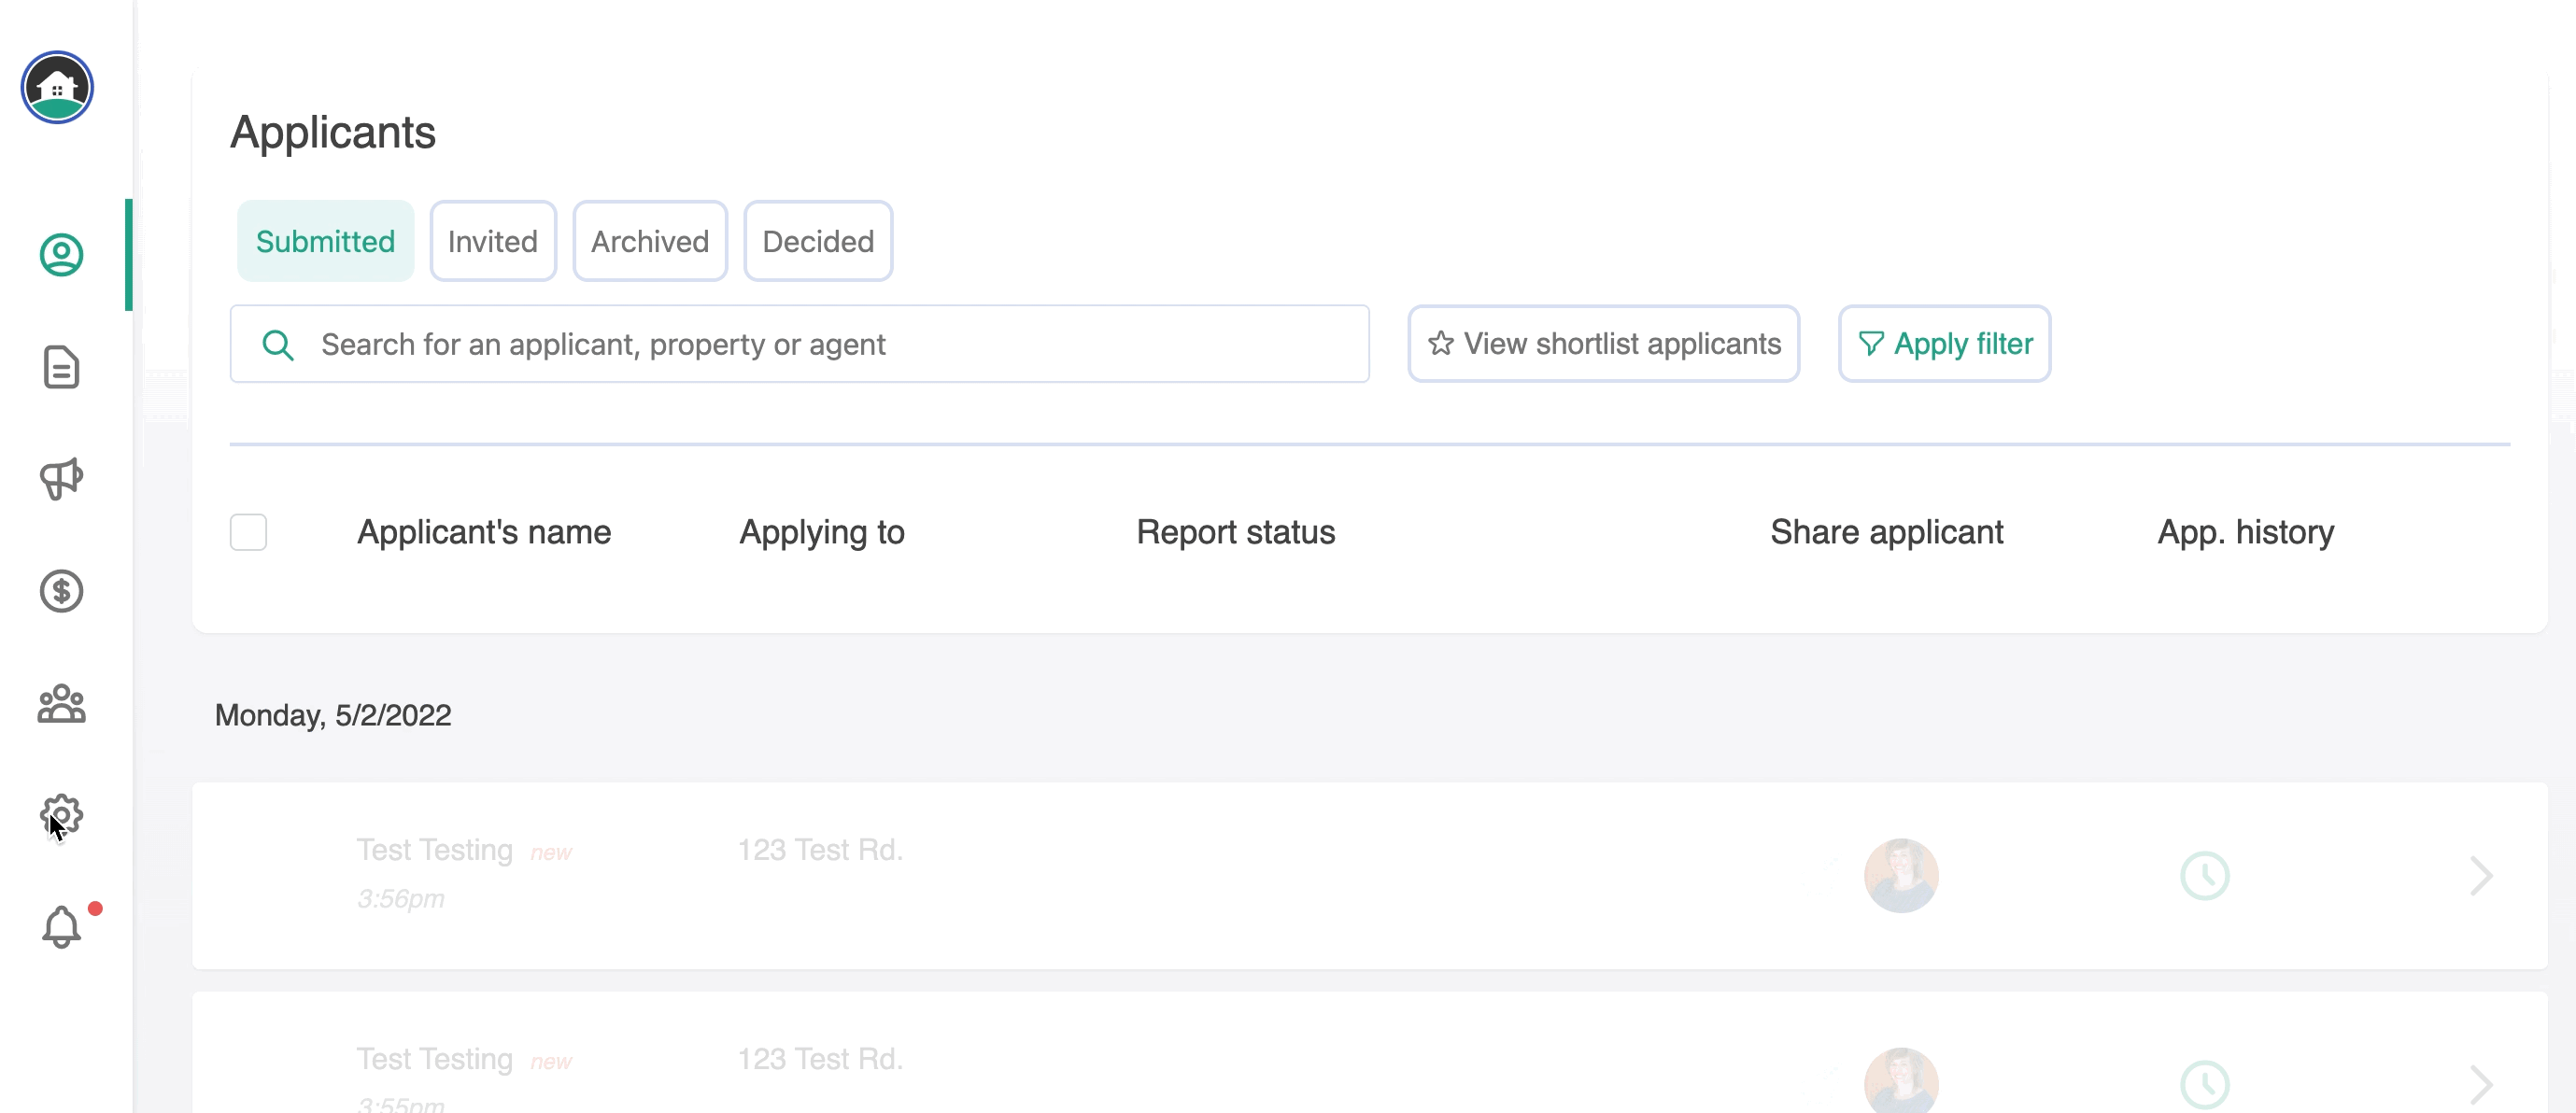The image size is (2576, 1113).
Task: Switch to the Invited tab
Action: [493, 241]
